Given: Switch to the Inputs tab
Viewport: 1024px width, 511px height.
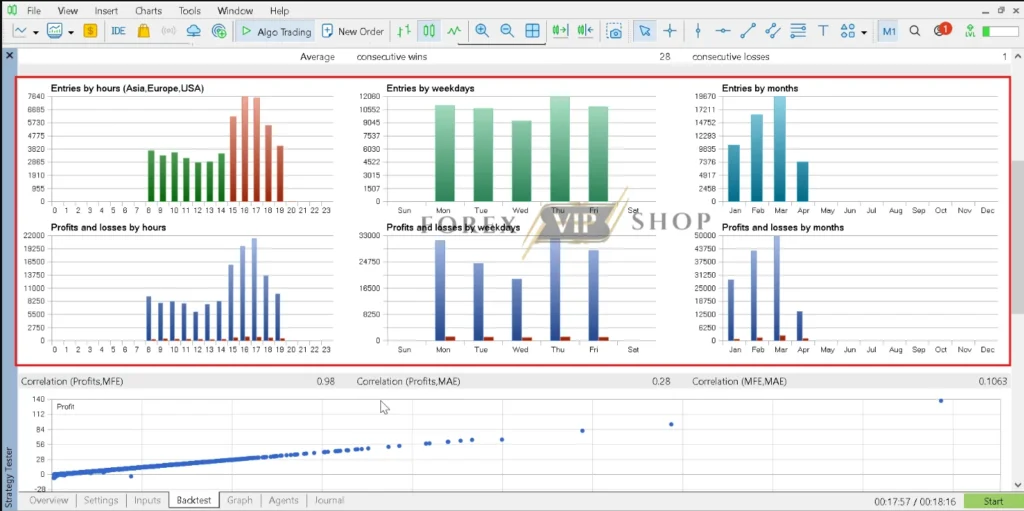Looking at the screenshot, I should tap(147, 500).
